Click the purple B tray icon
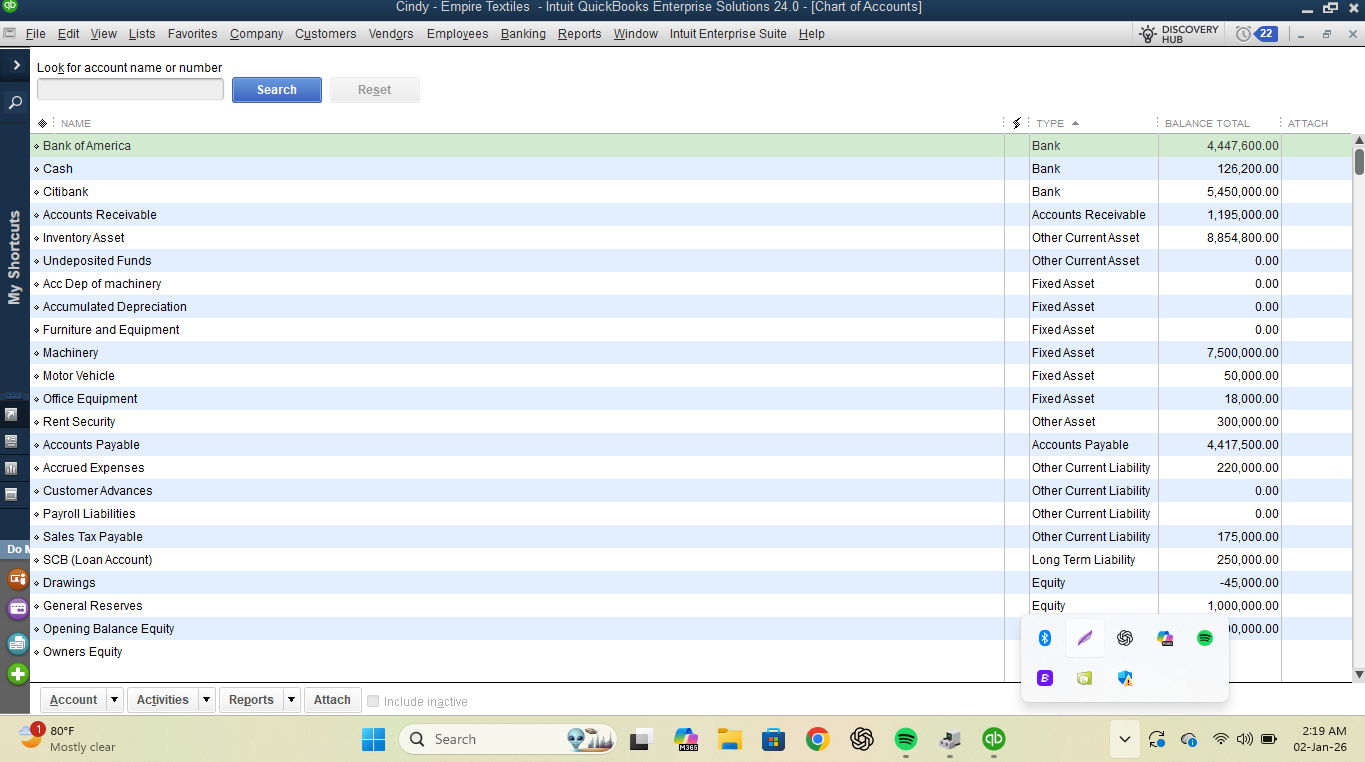This screenshot has width=1365, height=762. click(x=1045, y=678)
